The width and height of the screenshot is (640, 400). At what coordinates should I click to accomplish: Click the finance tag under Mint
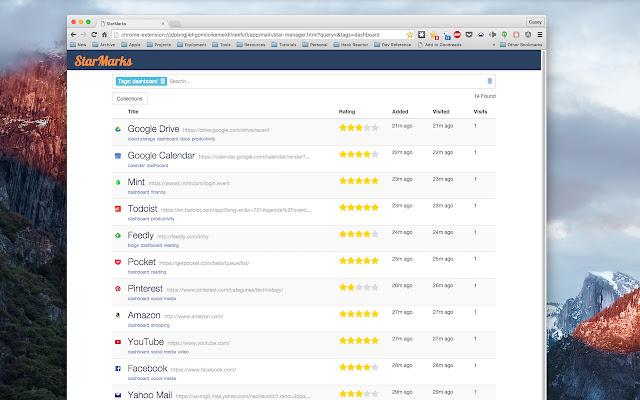pos(158,192)
